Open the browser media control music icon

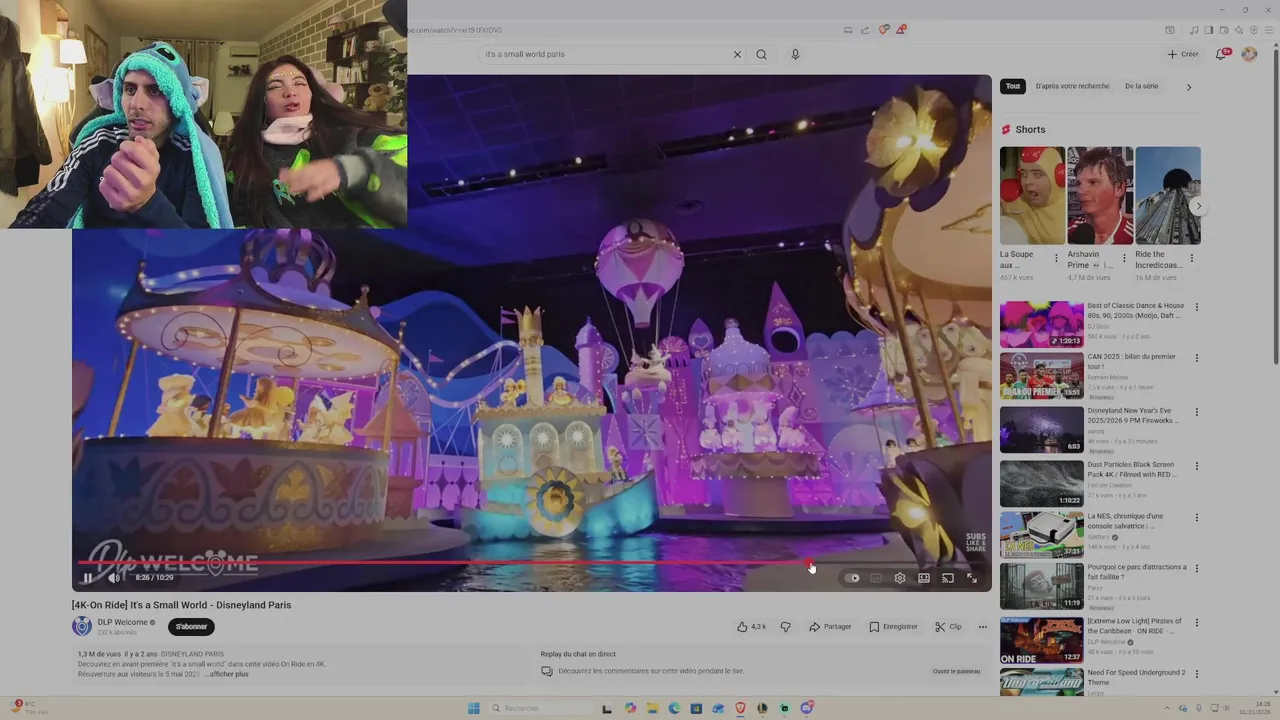click(x=1194, y=30)
